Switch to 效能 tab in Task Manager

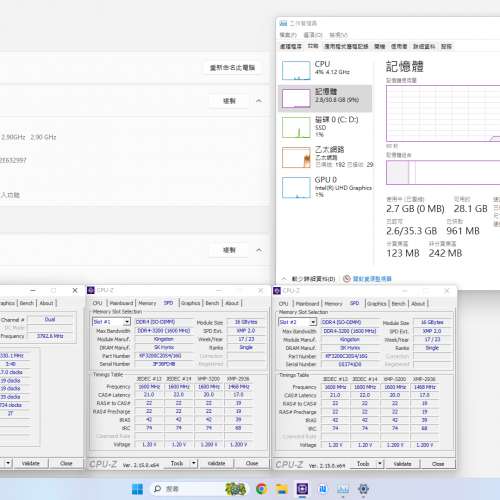pos(313,46)
